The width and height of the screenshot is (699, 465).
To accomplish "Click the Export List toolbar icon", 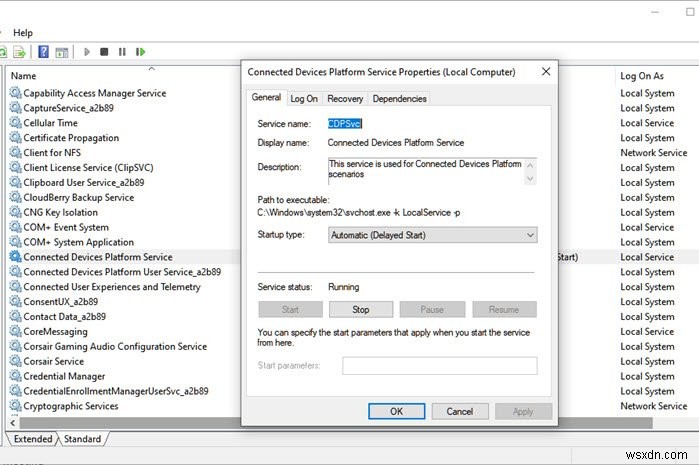I will (x=20, y=51).
